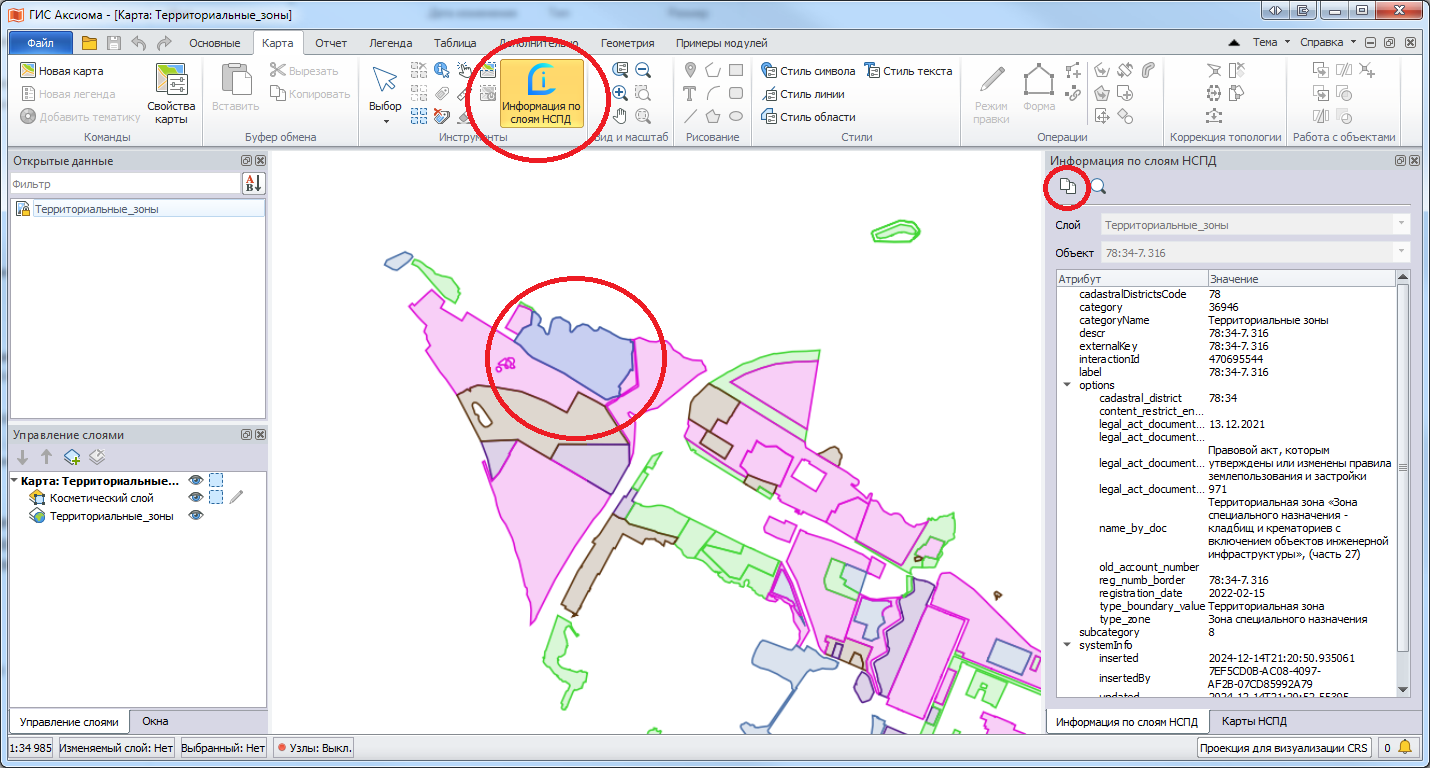Switch to the 'Таблица' ribbon tab
This screenshot has height=768, width=1430.
[x=455, y=43]
